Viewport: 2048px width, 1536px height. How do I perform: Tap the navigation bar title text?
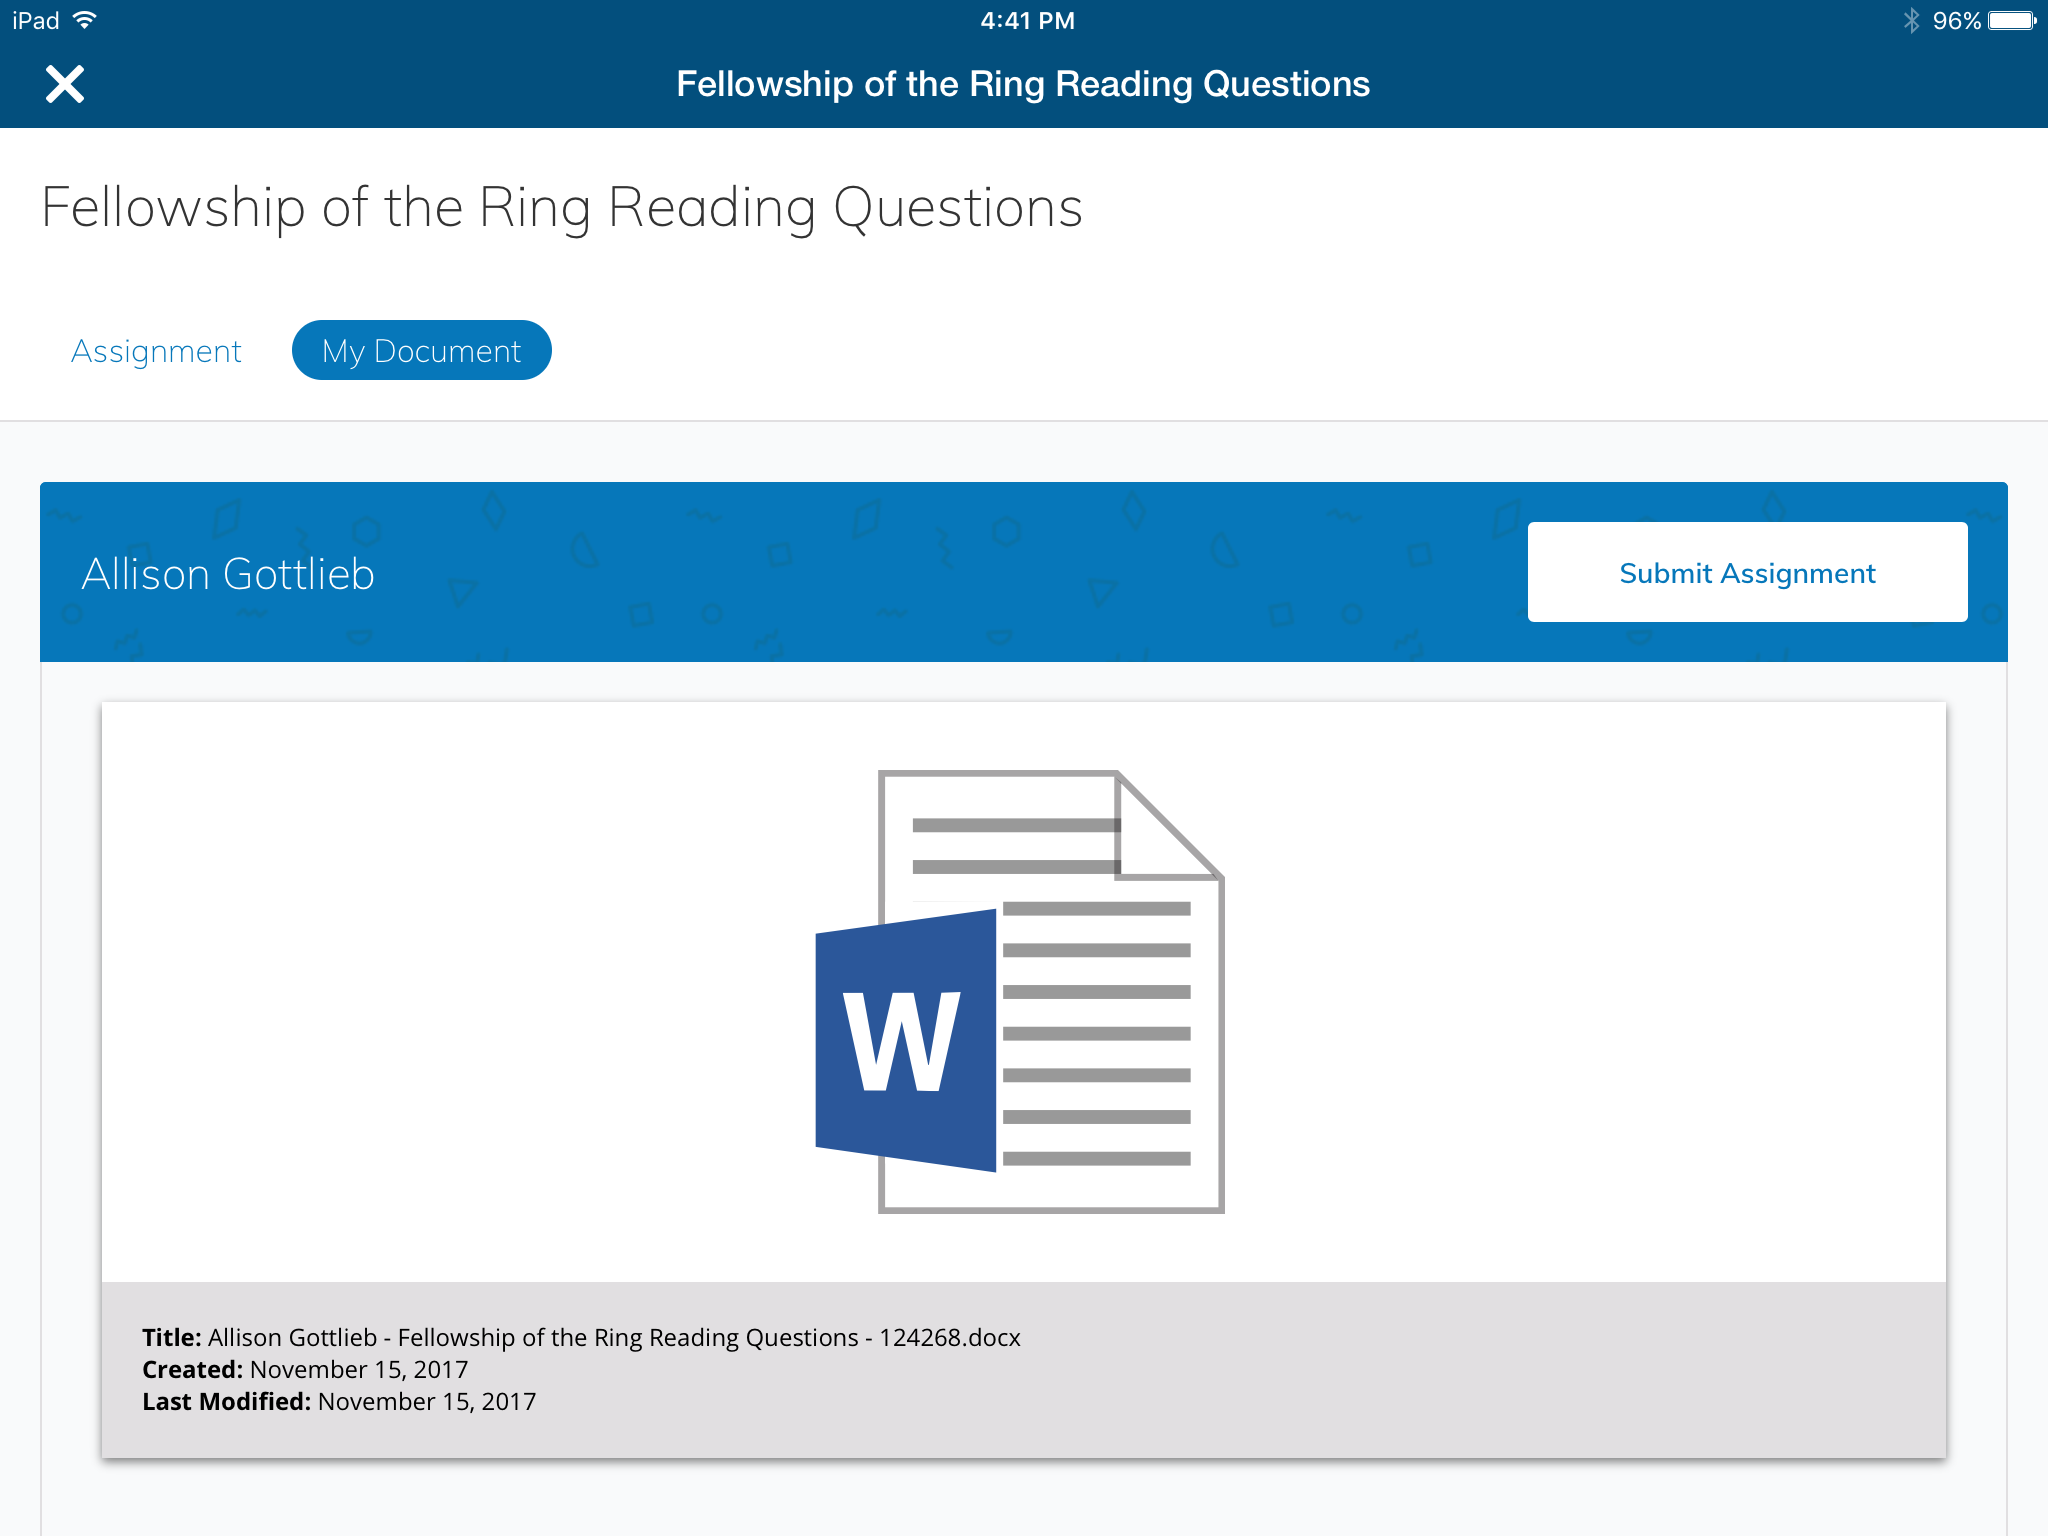tap(1023, 84)
